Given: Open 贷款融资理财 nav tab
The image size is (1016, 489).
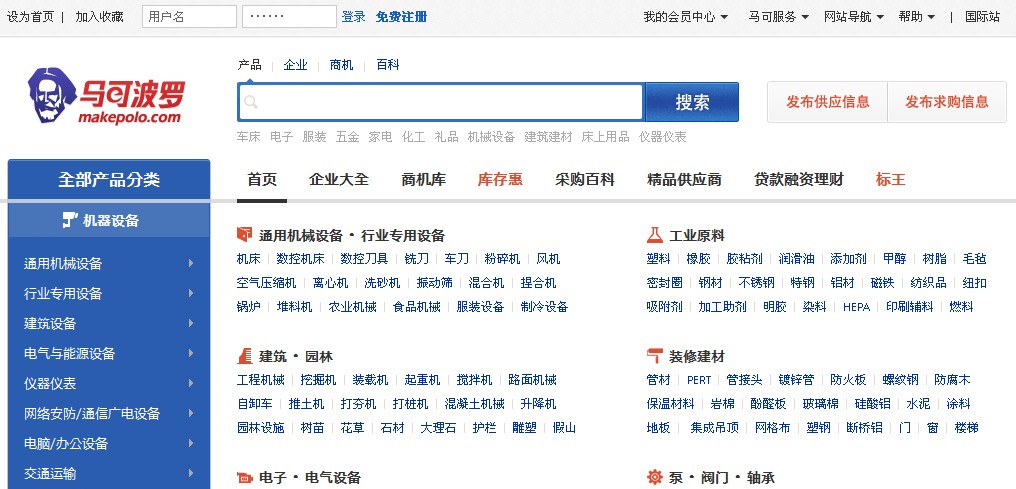Looking at the screenshot, I should (x=799, y=179).
